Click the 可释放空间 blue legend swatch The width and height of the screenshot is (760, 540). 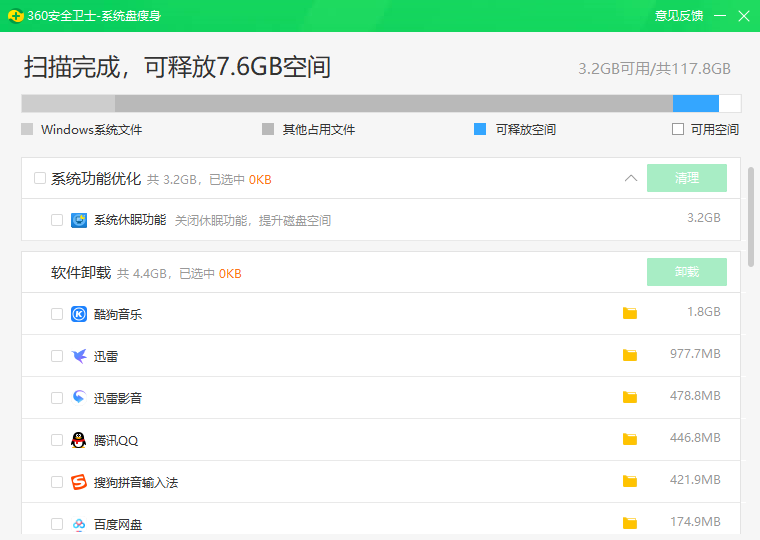(480, 129)
